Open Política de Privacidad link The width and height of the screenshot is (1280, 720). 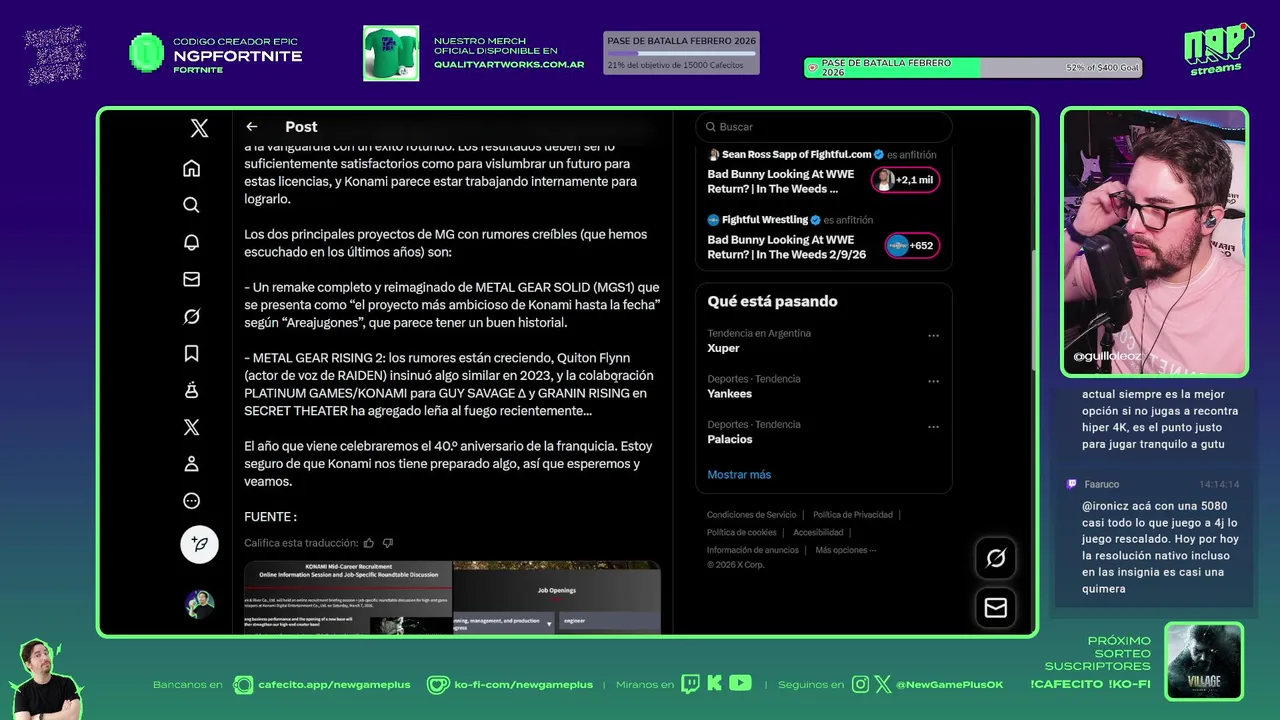click(x=853, y=515)
